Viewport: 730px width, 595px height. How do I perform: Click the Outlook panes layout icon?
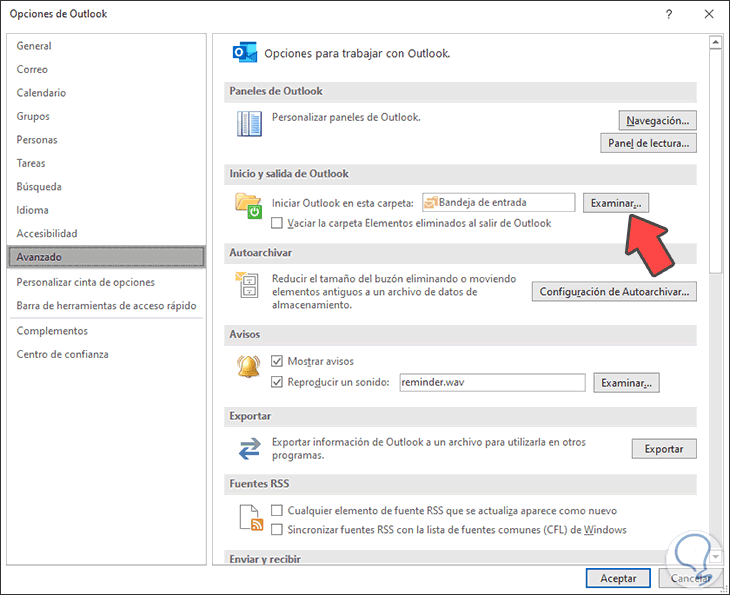249,124
